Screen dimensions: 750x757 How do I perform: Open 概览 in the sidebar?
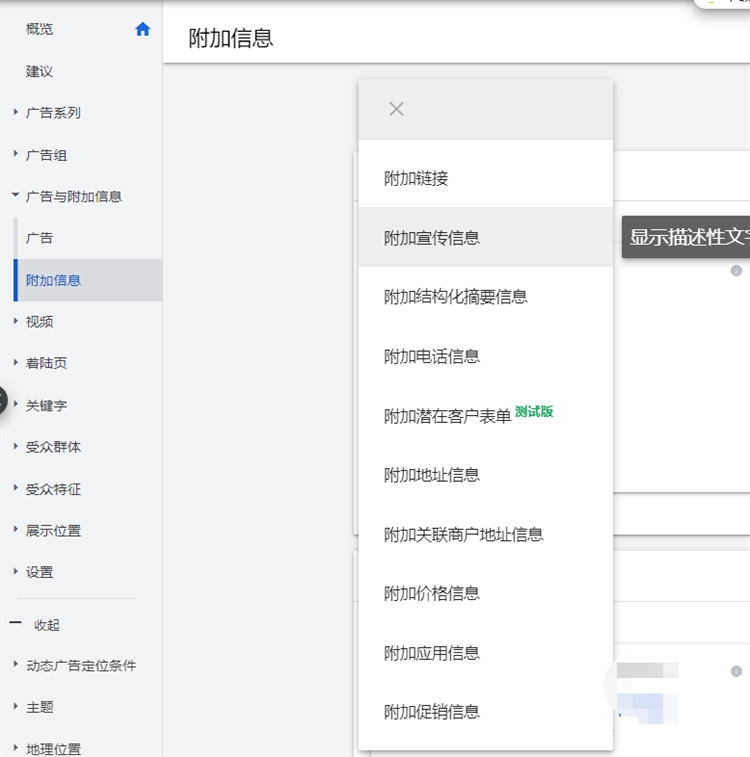pos(39,29)
